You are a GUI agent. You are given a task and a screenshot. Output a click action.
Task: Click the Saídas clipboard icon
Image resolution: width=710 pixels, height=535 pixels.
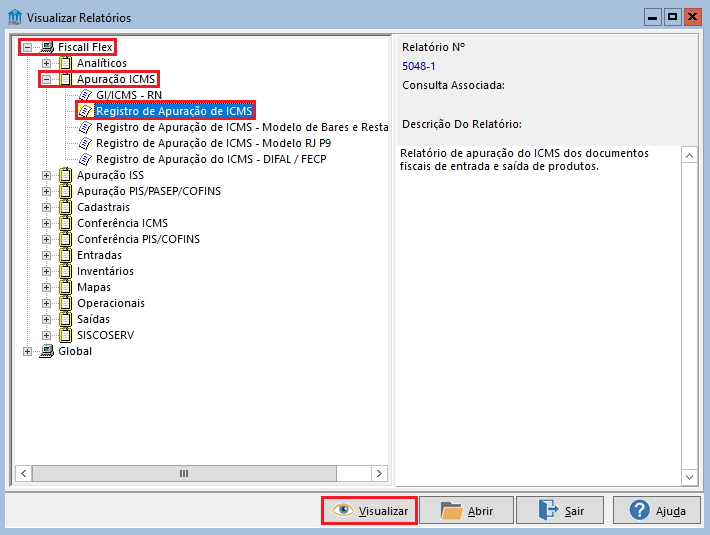[66, 319]
